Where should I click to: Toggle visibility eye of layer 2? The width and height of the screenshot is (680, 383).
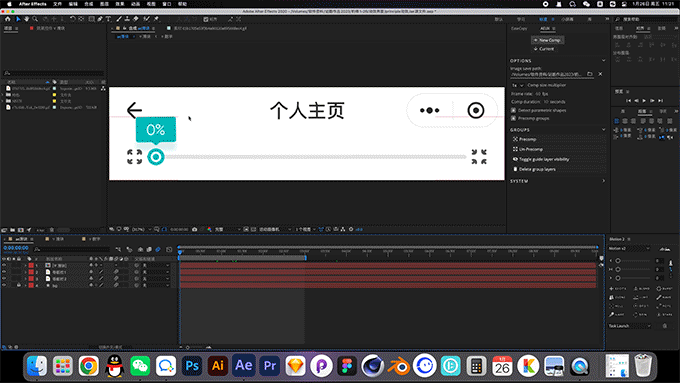click(4, 272)
